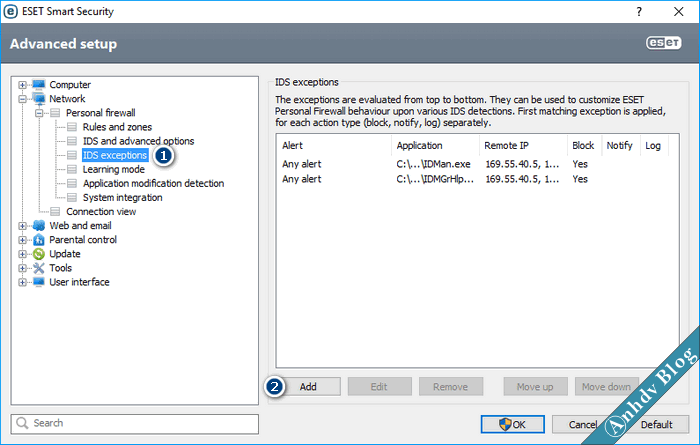Click the Computer monitor icon in tree

click(x=39, y=84)
